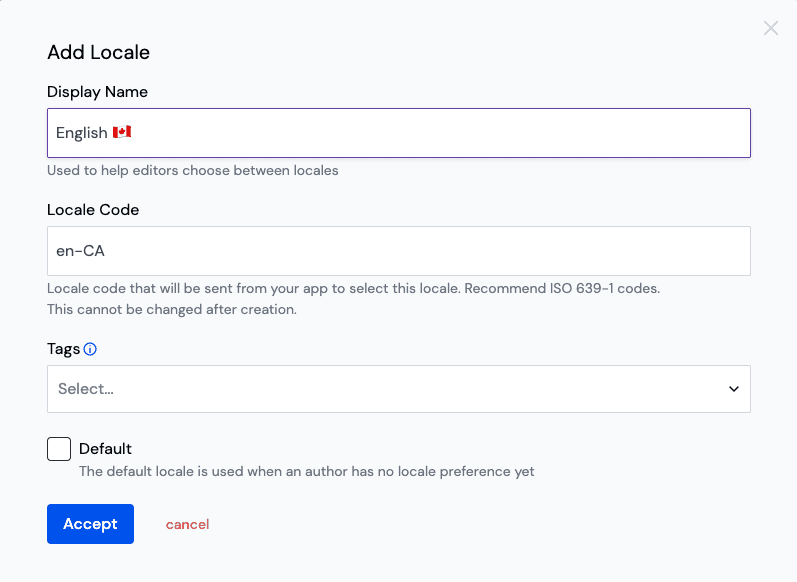Click the "Used to help editors" hint text
The width and height of the screenshot is (797, 582).
click(x=193, y=170)
